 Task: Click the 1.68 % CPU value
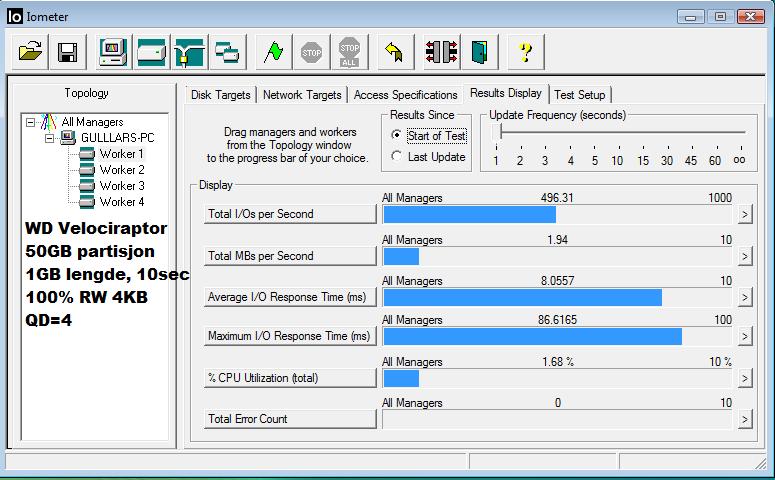click(x=558, y=362)
